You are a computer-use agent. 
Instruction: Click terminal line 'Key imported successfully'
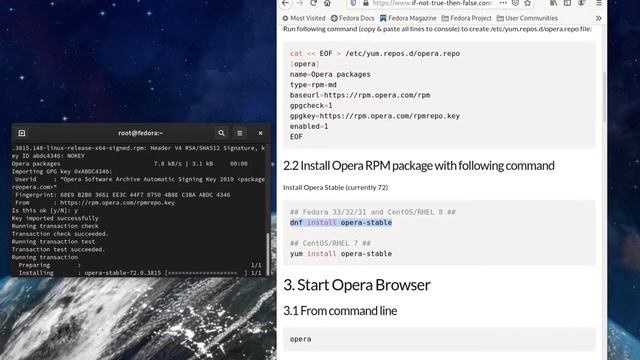click(x=55, y=218)
